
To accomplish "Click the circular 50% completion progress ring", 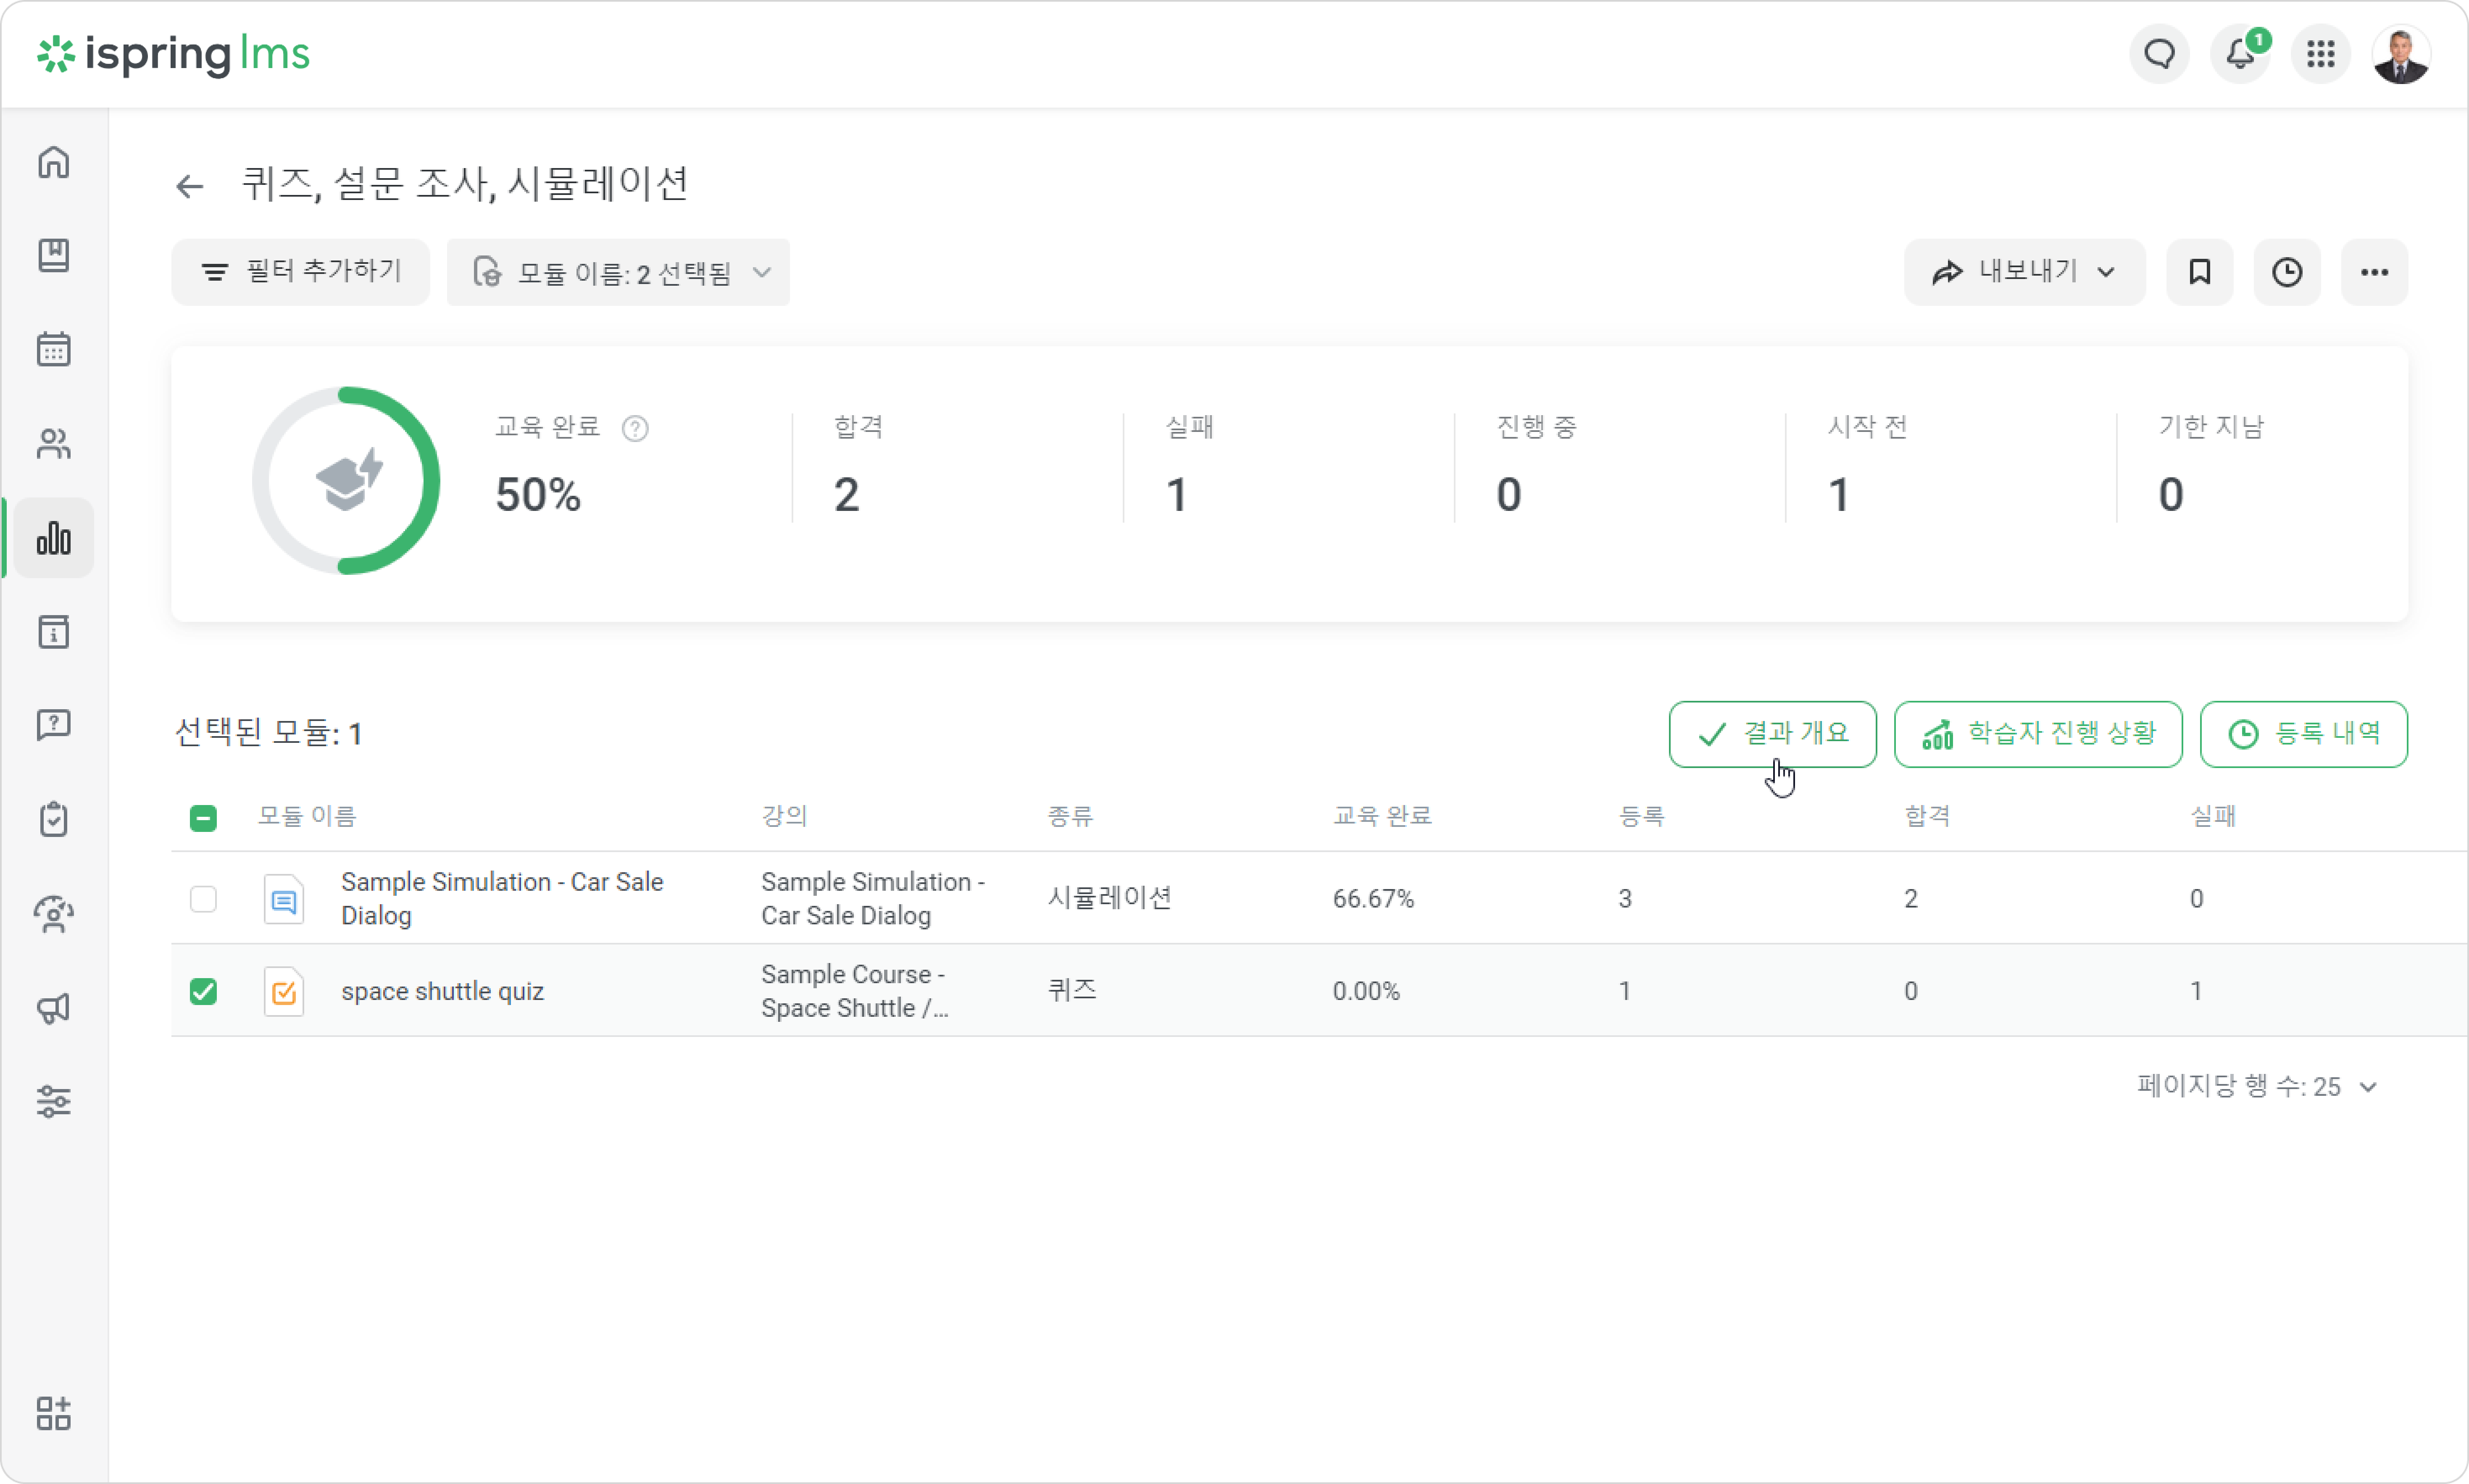I will point(346,481).
